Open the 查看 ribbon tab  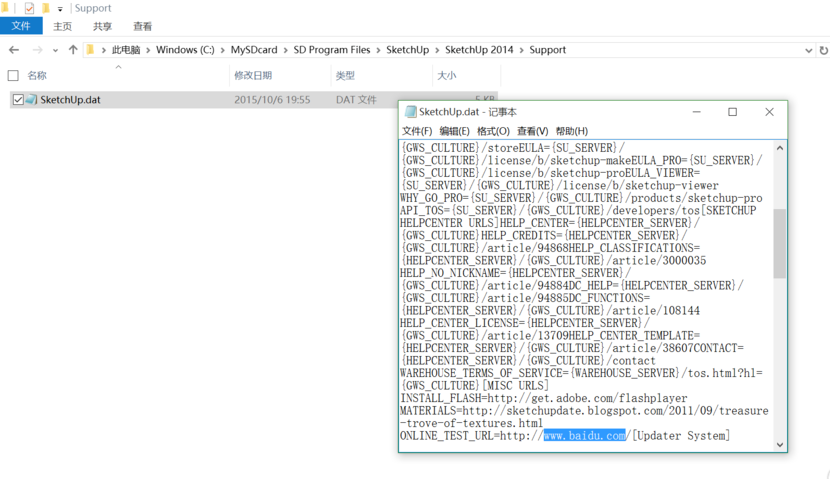[142, 26]
